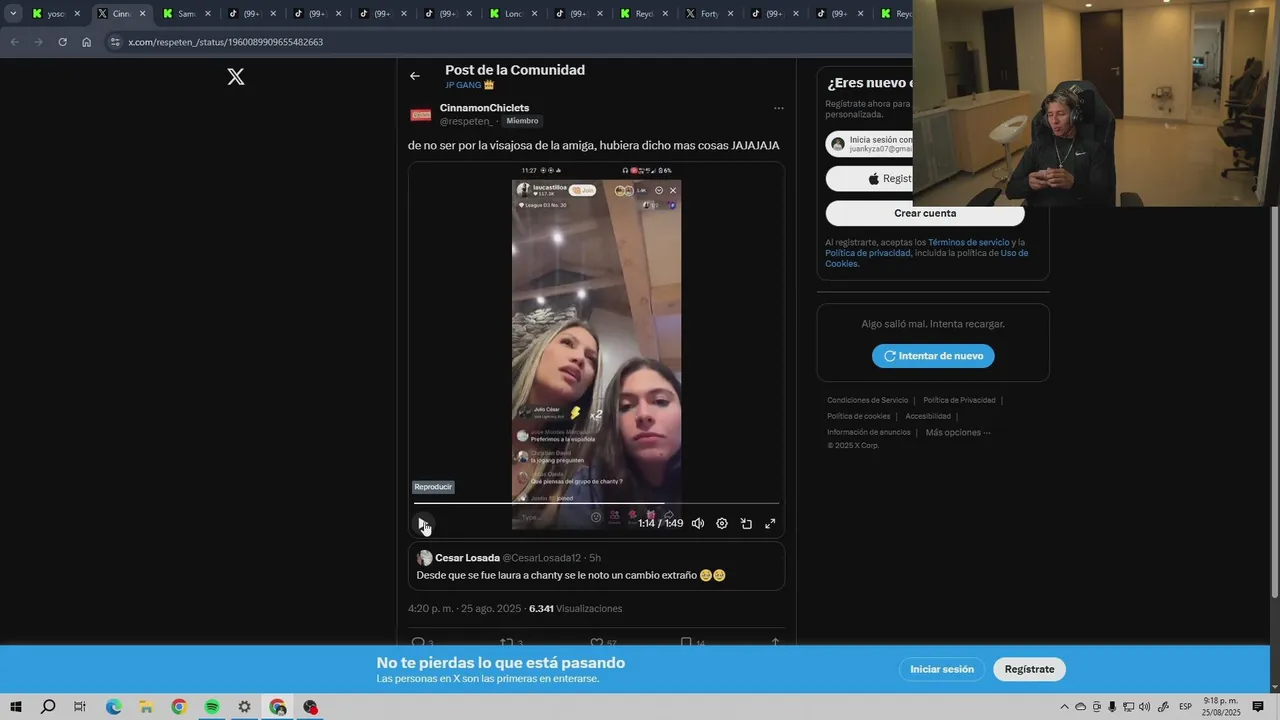Mute the video volume

698,523
